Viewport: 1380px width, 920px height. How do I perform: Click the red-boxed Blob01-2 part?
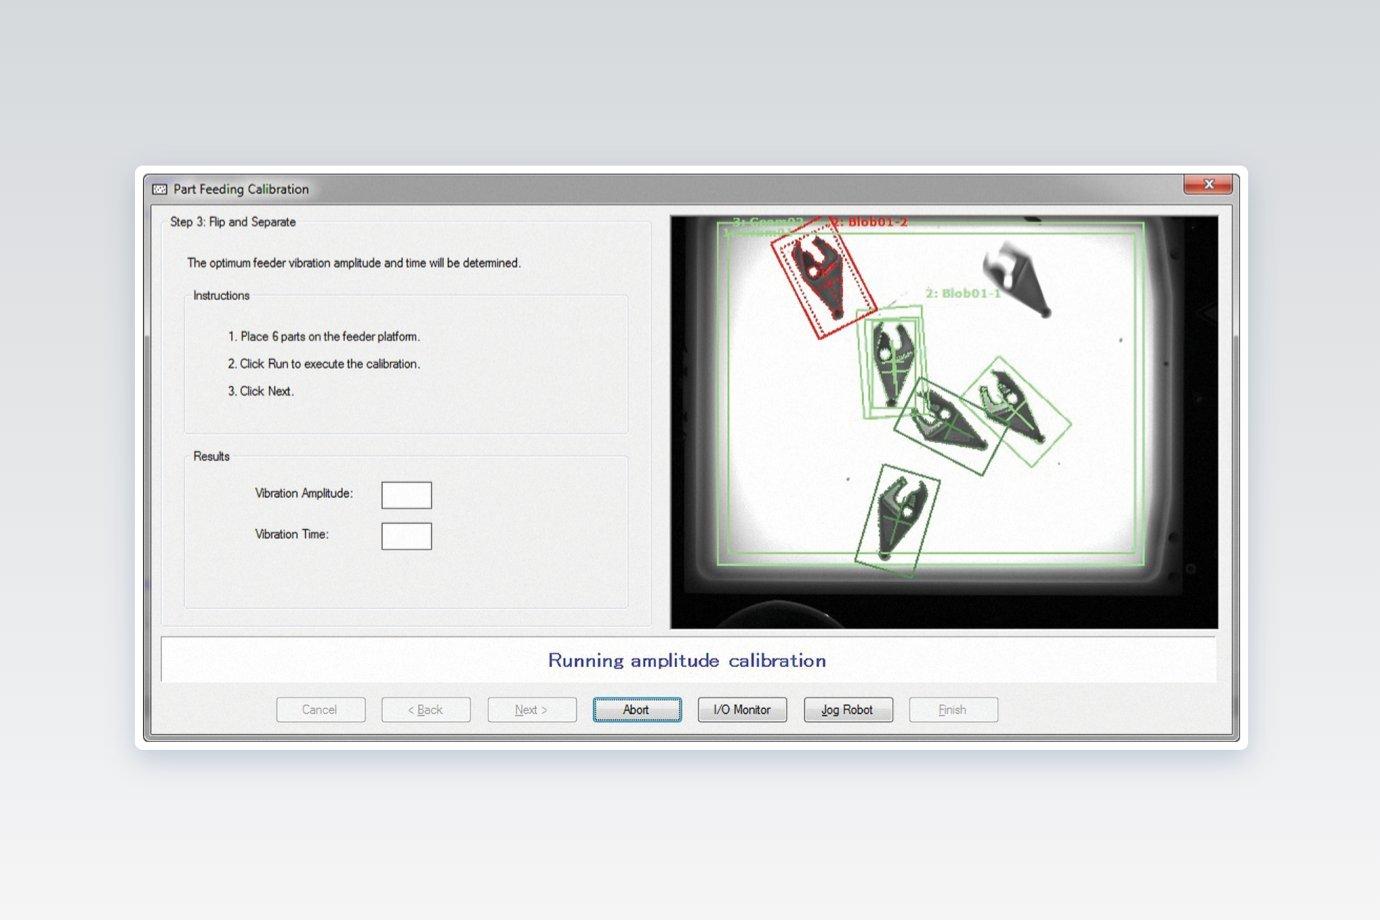coord(824,279)
